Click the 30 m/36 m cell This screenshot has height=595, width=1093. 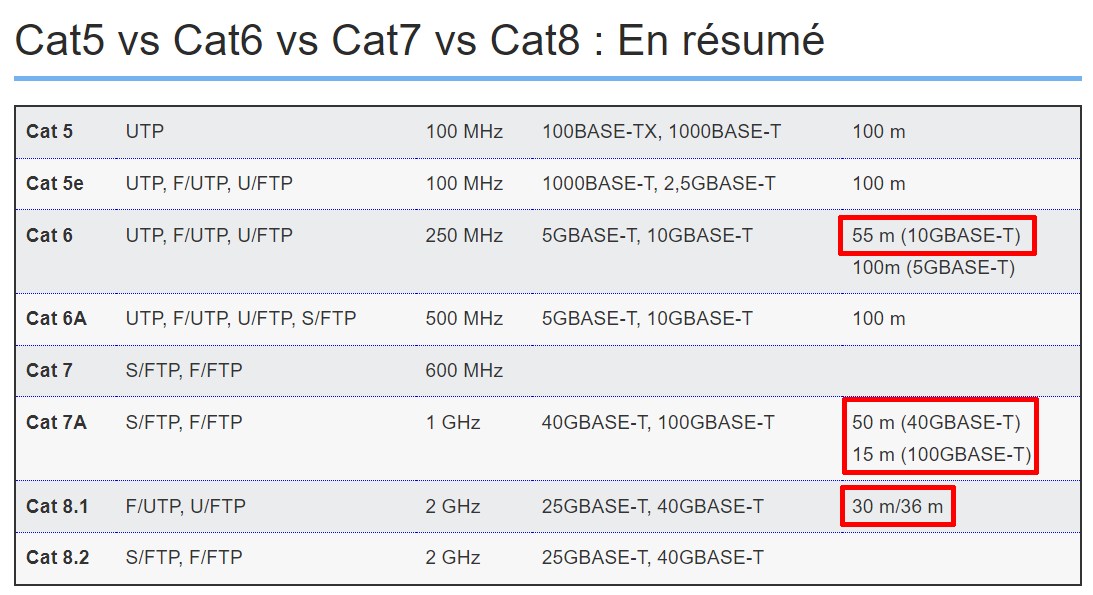897,506
